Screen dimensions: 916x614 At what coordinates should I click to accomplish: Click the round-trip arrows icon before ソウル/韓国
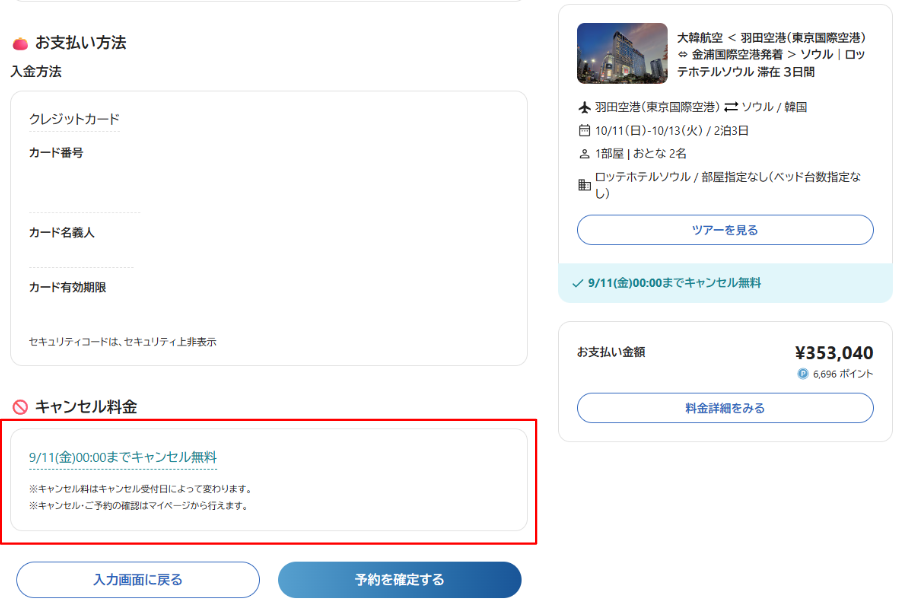pos(731,107)
